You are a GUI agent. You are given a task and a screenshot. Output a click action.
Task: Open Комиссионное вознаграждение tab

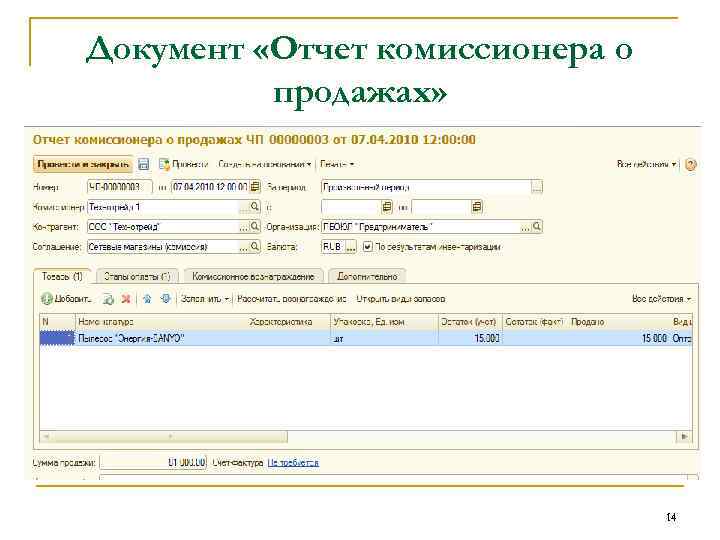[x=253, y=276]
